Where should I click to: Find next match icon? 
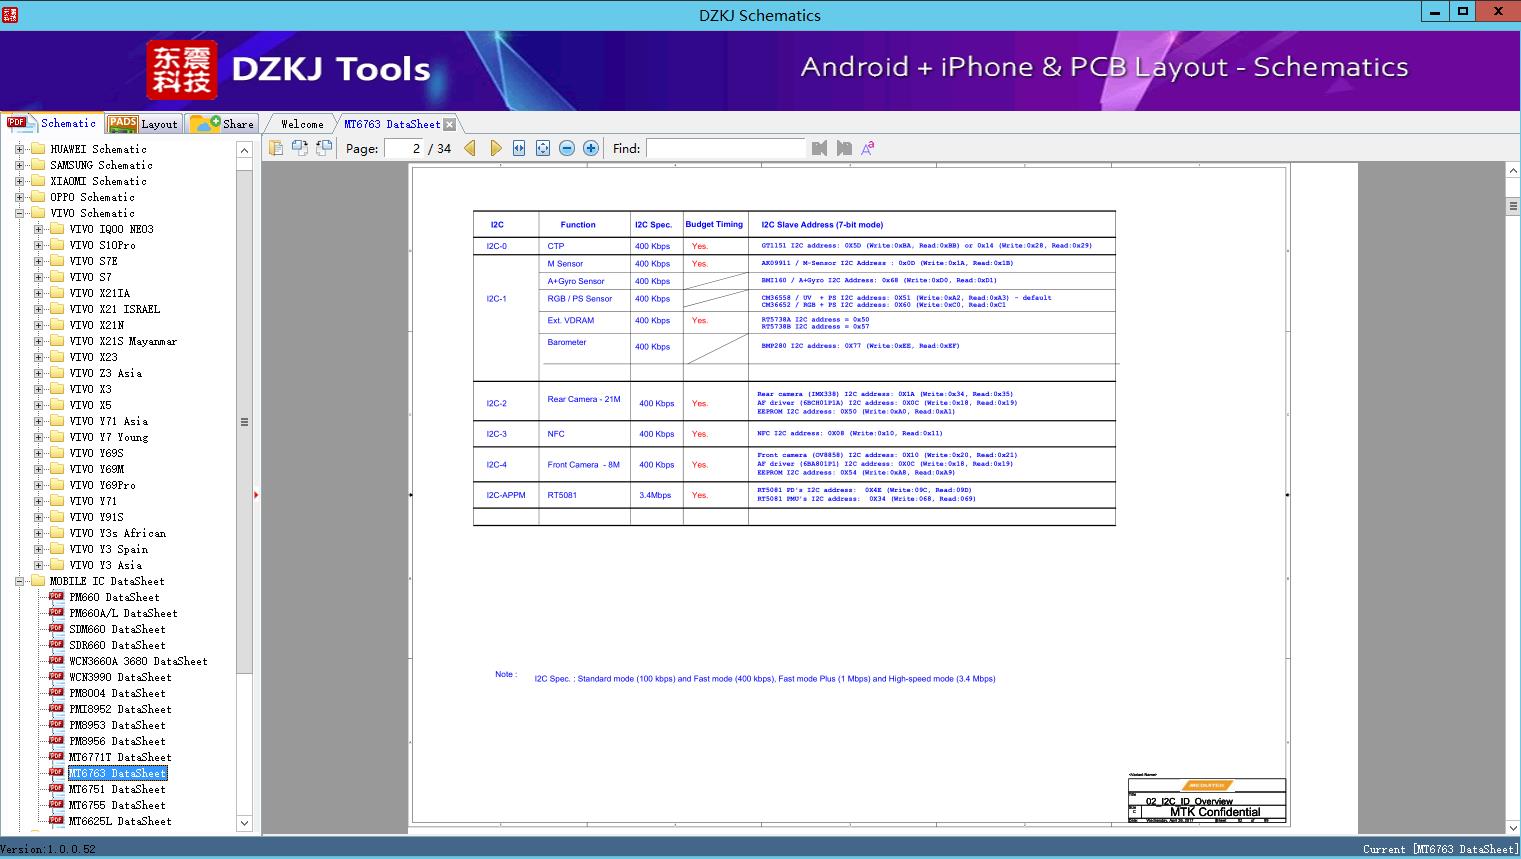[844, 148]
